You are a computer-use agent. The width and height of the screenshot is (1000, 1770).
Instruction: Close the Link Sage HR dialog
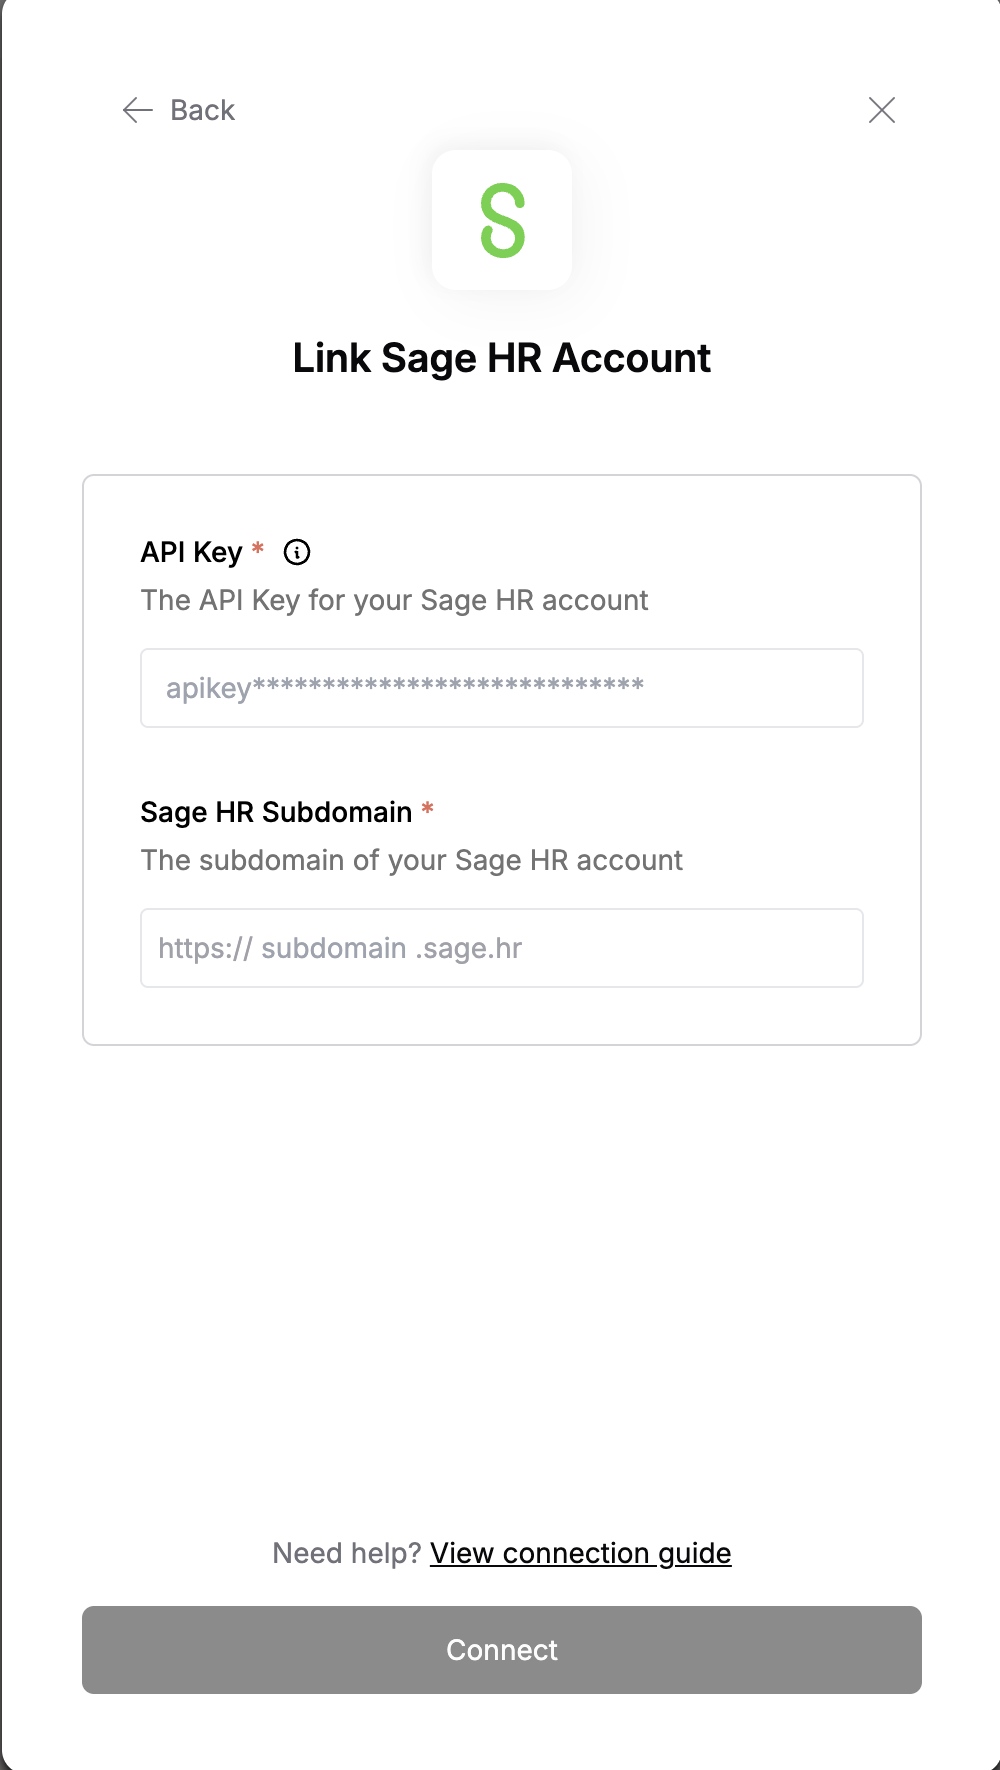[882, 110]
